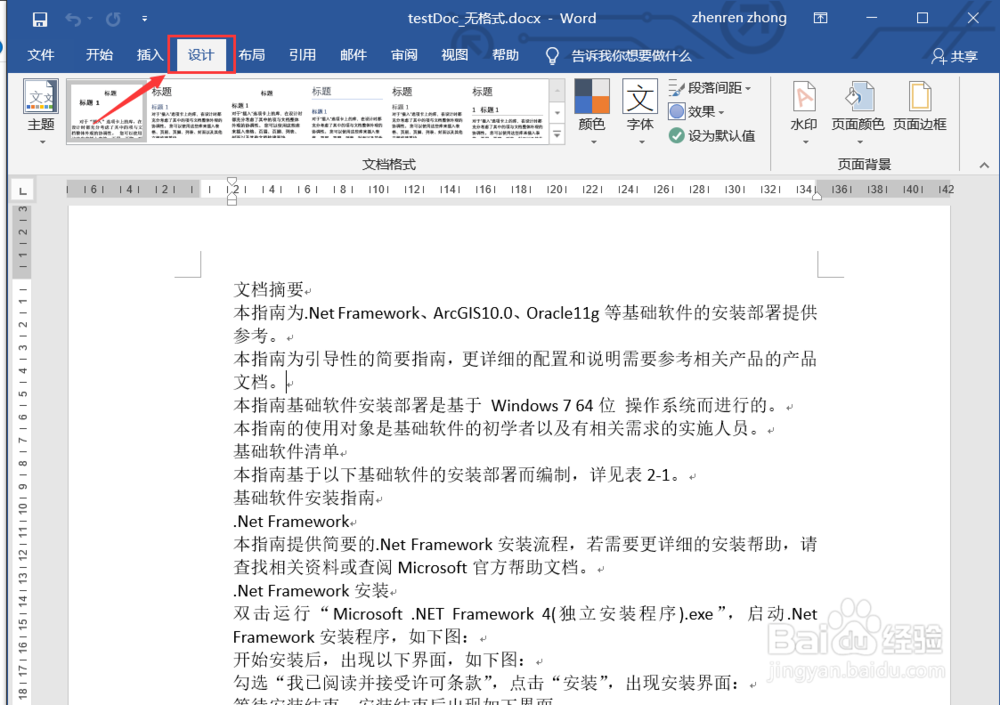Click the text 'Windows 7 64 位'
1000x705 pixels.
coord(552,405)
